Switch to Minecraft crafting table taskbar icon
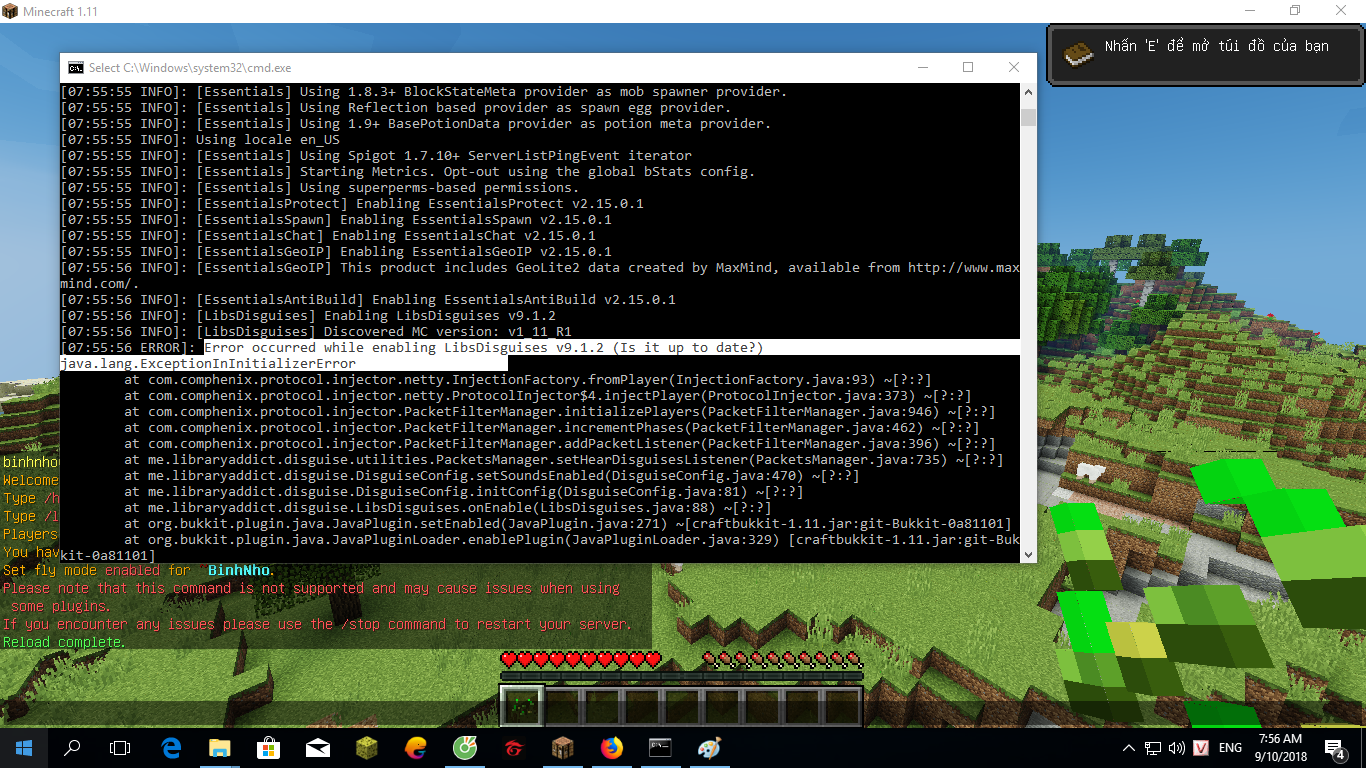The width and height of the screenshot is (1366, 768). [x=563, y=747]
